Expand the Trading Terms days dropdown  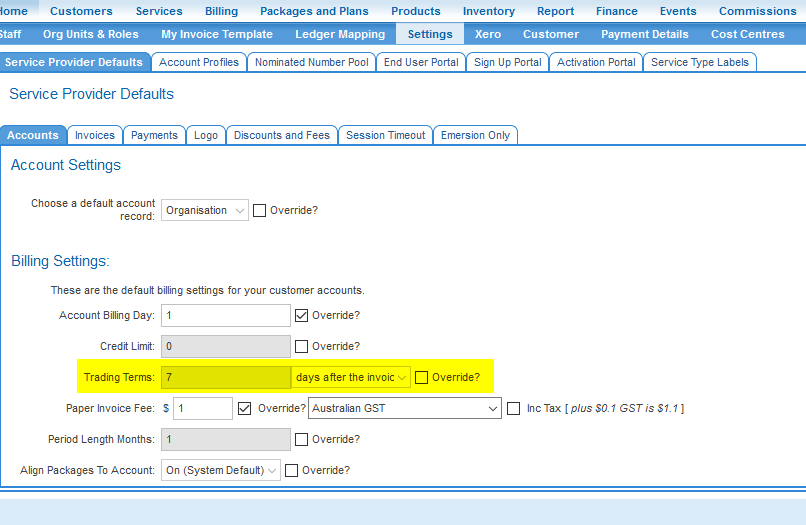tap(351, 377)
